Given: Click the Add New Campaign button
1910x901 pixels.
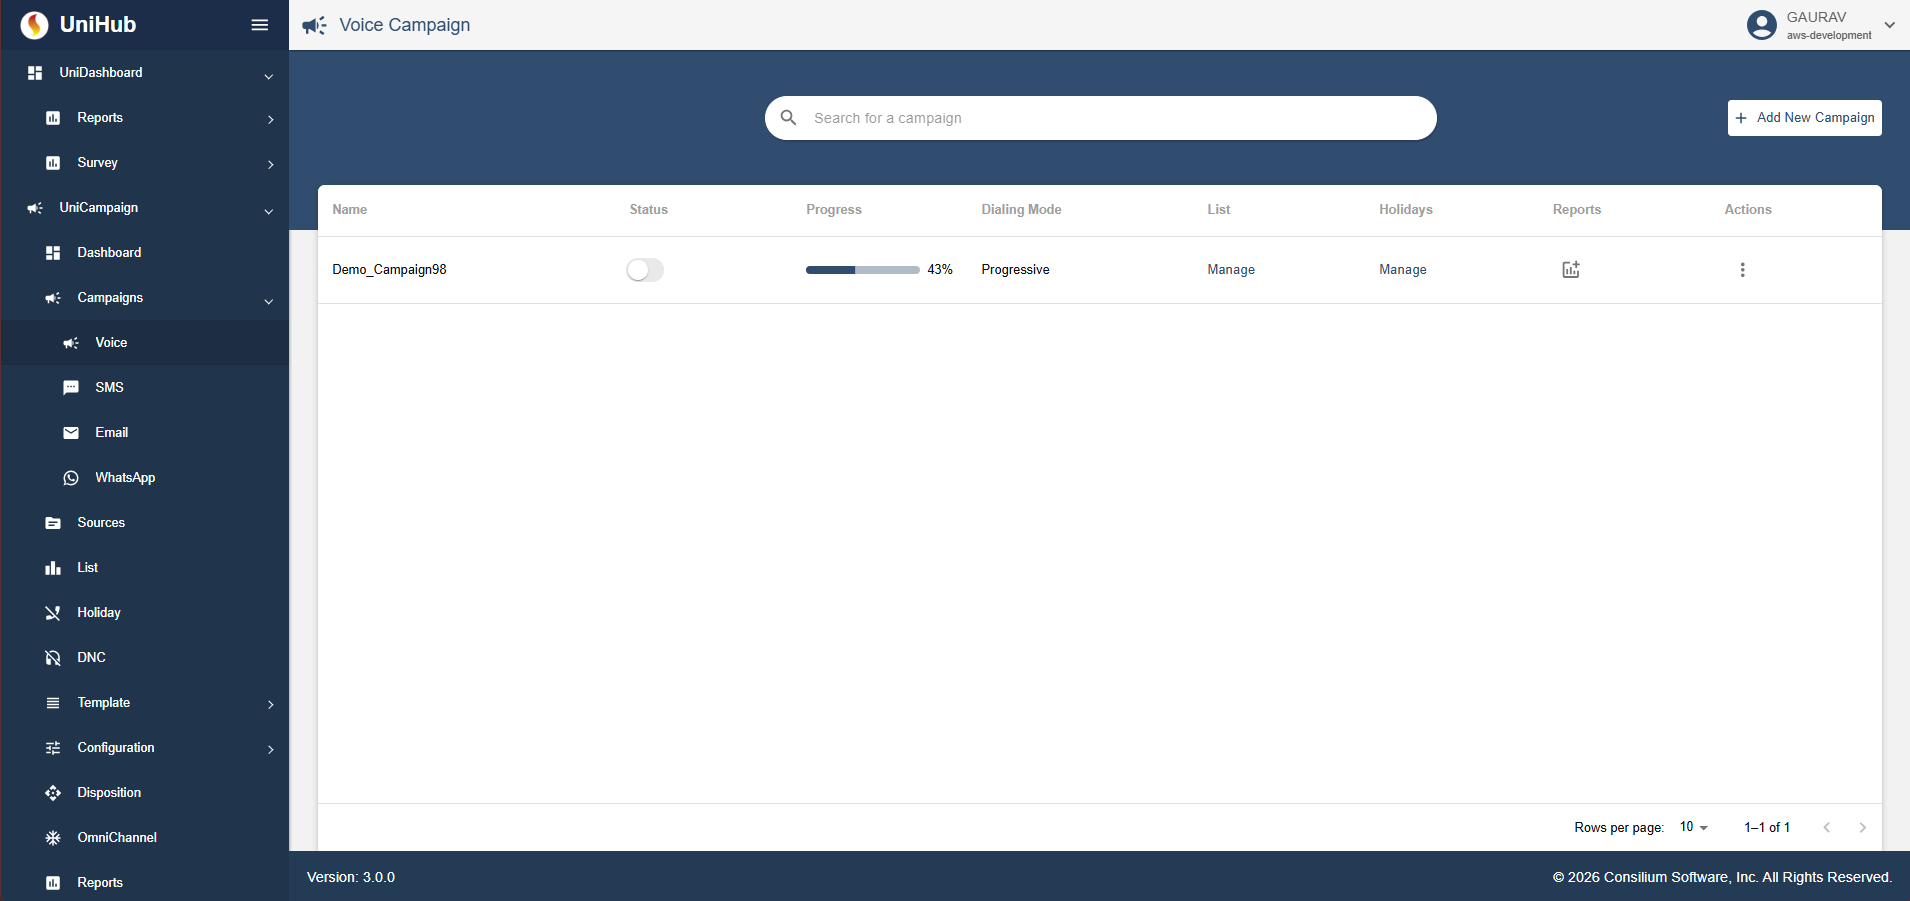Looking at the screenshot, I should 1803,117.
